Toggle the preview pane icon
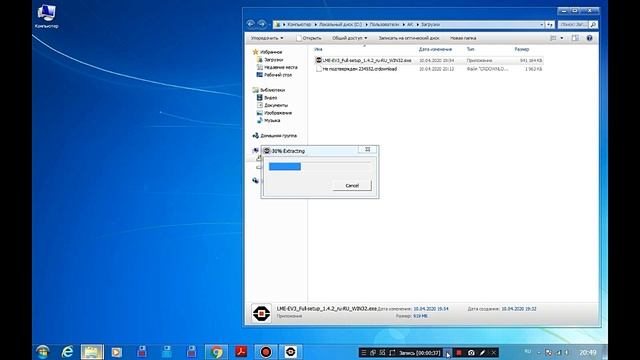The height and width of the screenshot is (360, 640). (575, 38)
